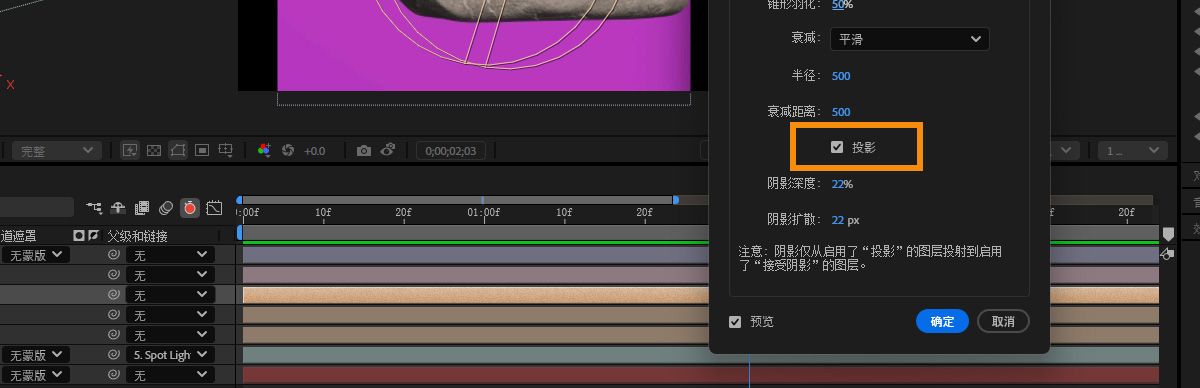The image size is (1200, 388).
Task: Click the 阴影深度 shadow darkness value 22%
Action: point(842,184)
